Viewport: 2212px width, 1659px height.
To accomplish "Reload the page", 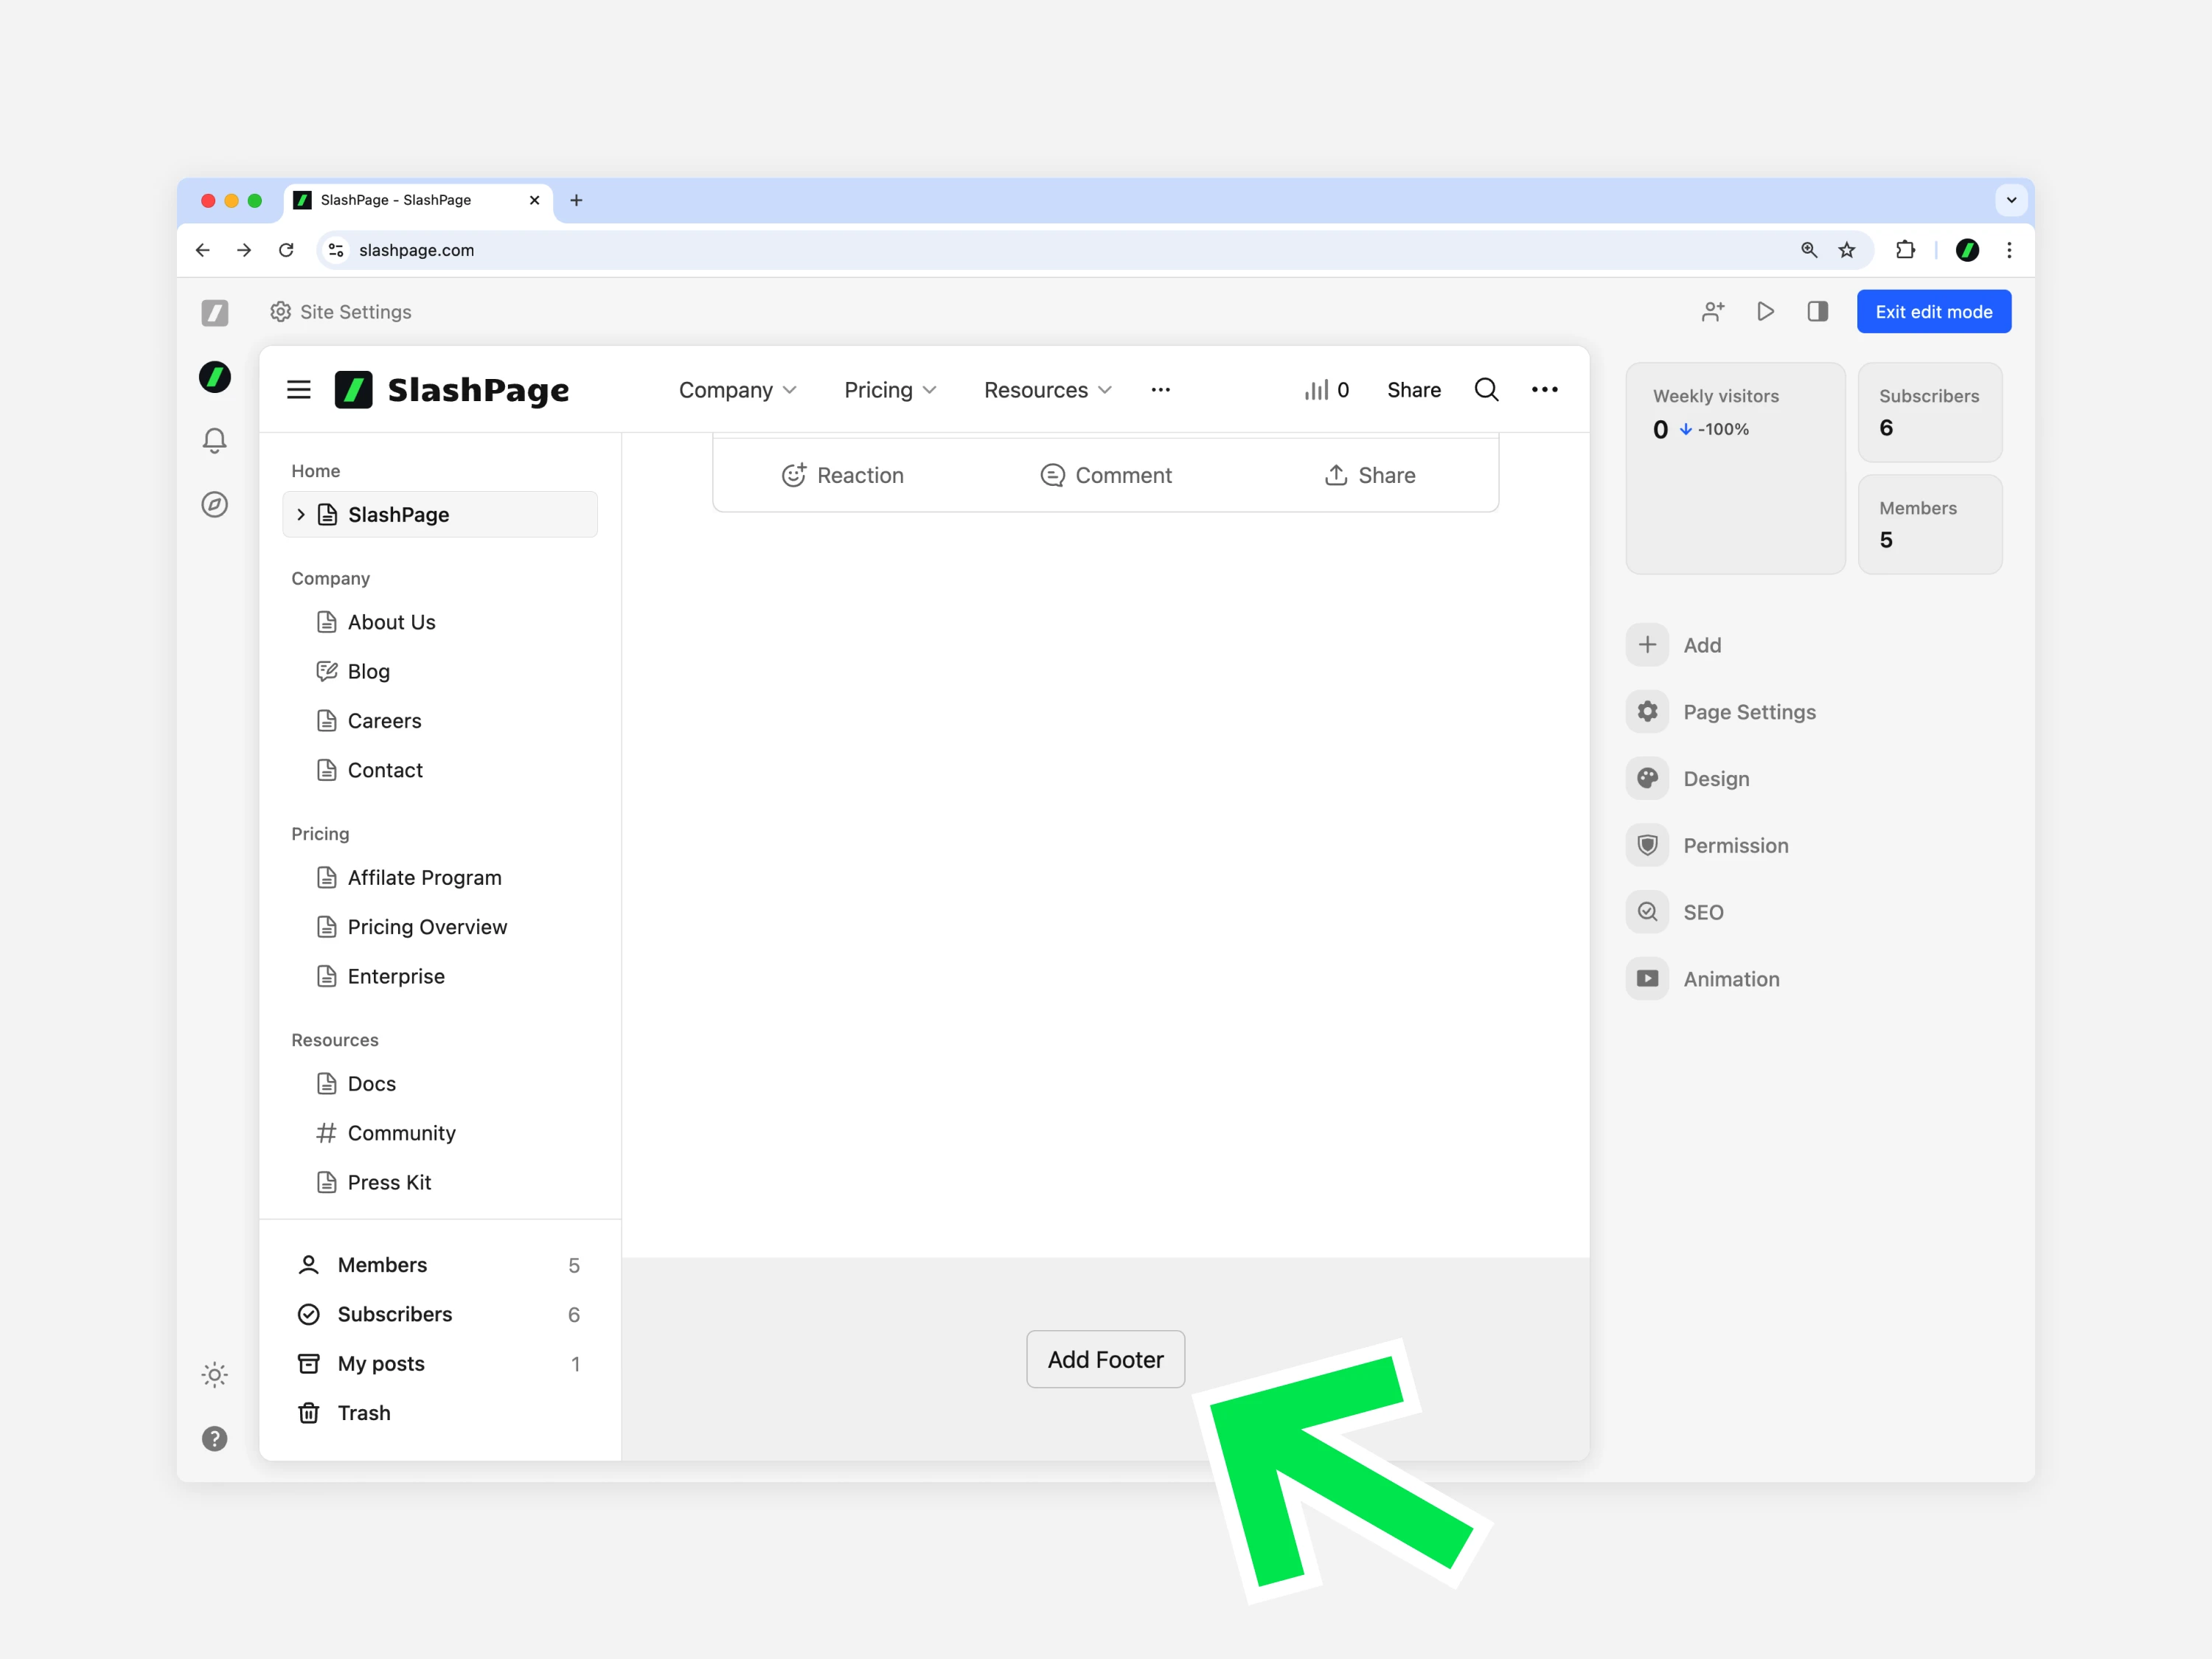I will pos(286,250).
